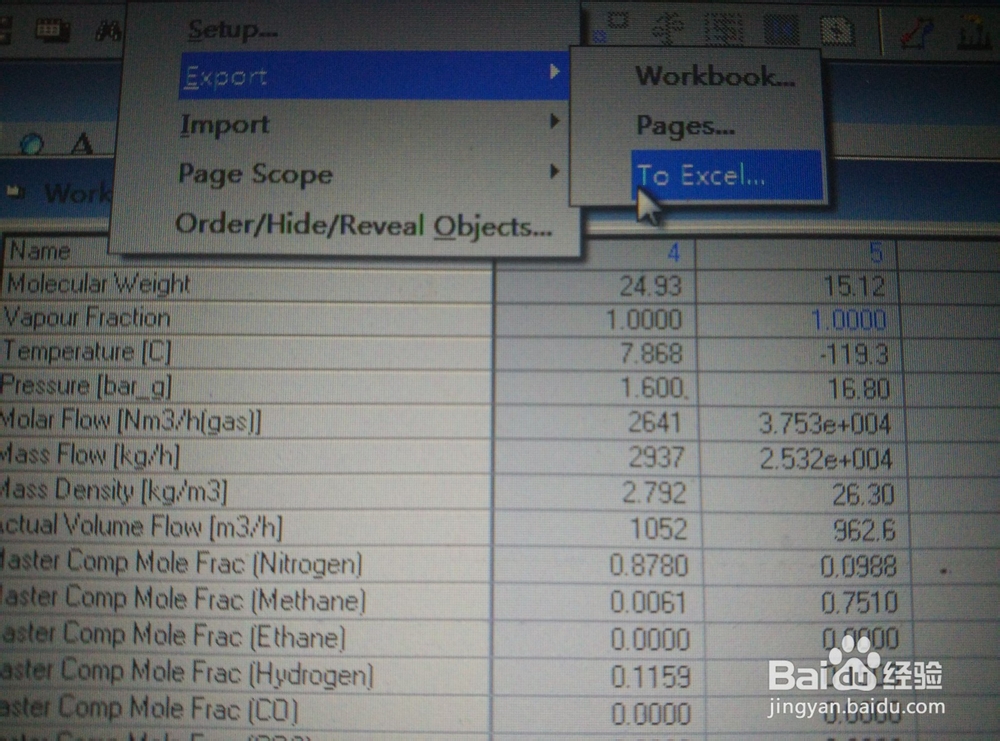Click the Temperature [C] row label
This screenshot has height=741, width=1000.
tap(87, 351)
